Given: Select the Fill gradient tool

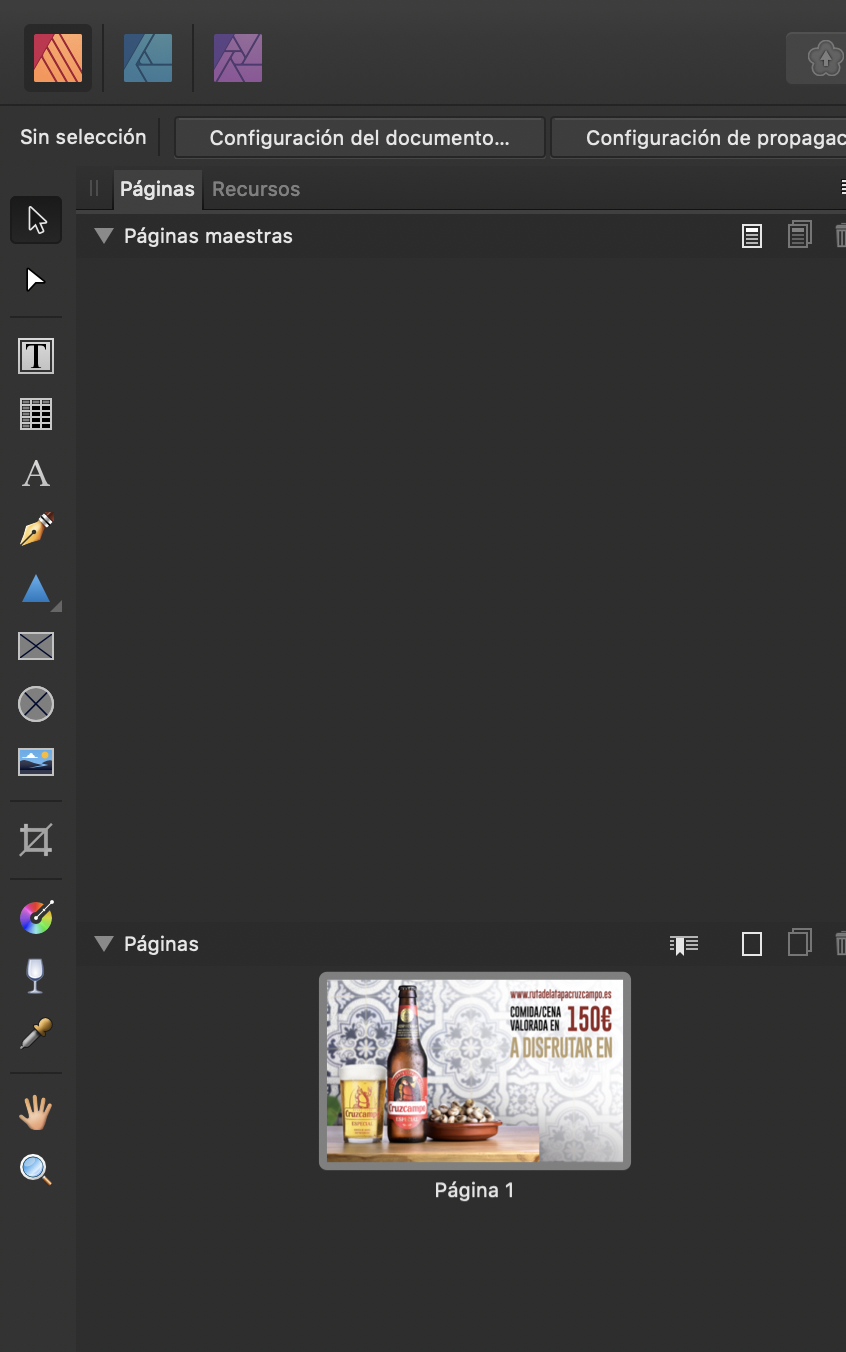Looking at the screenshot, I should coord(36,917).
